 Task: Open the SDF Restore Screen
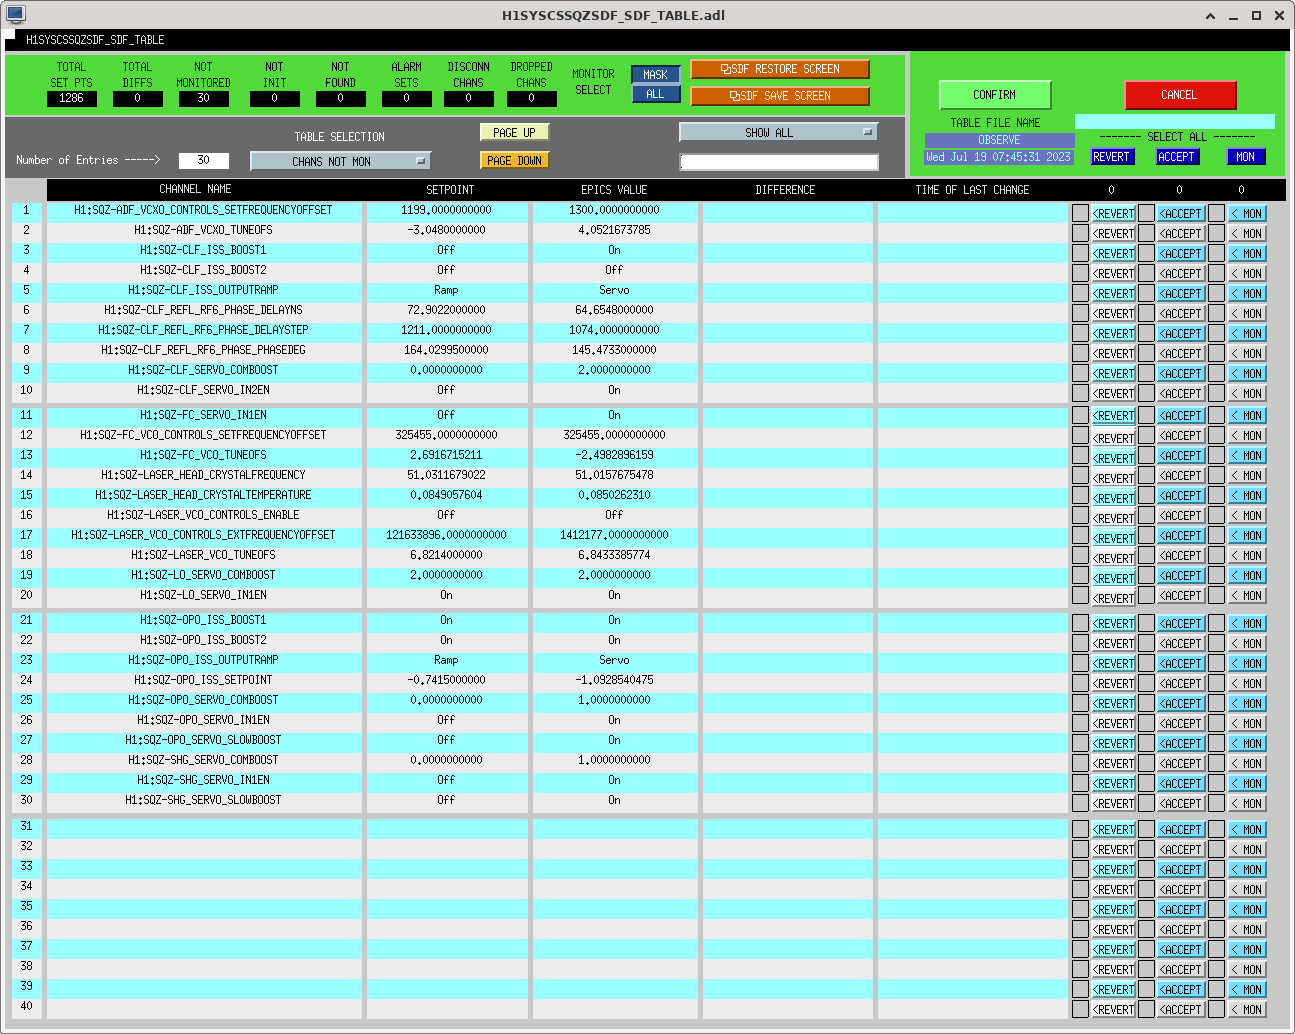click(x=779, y=69)
